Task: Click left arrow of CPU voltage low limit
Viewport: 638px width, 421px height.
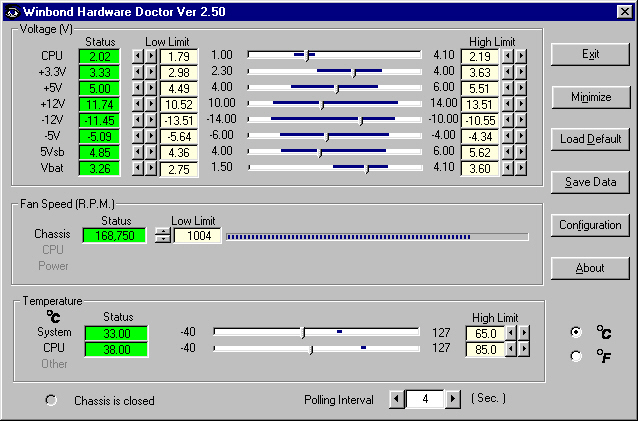Action: (139, 56)
